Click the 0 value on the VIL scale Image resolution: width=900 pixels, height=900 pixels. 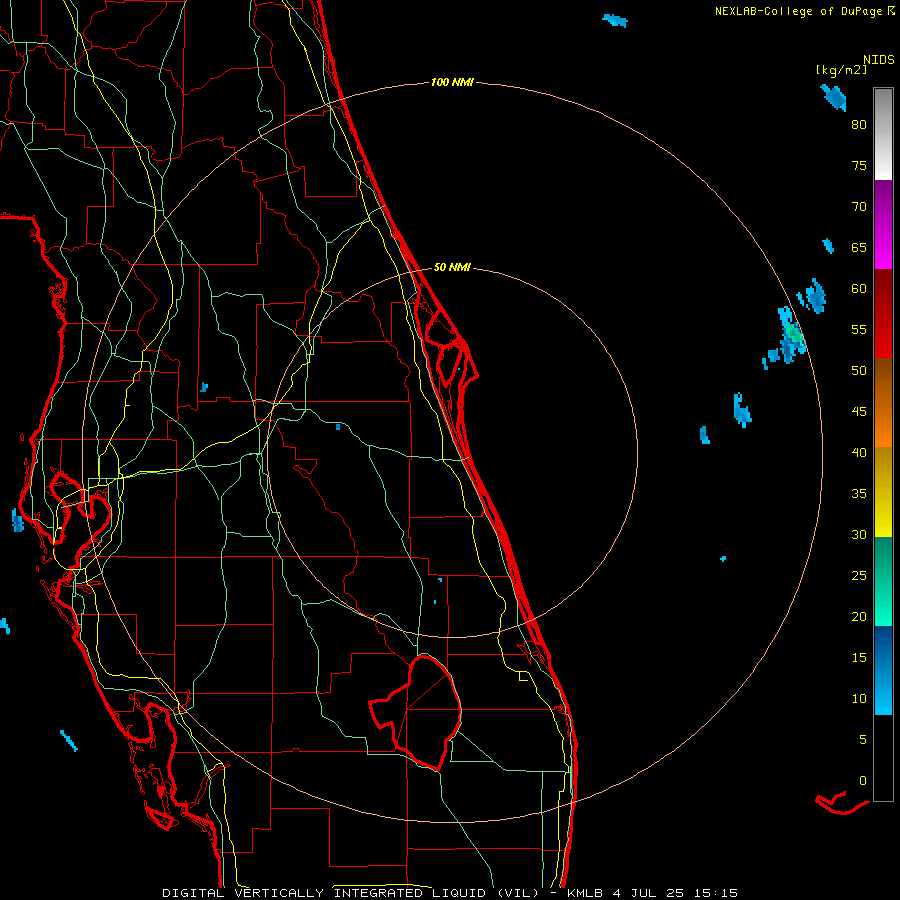click(x=863, y=781)
